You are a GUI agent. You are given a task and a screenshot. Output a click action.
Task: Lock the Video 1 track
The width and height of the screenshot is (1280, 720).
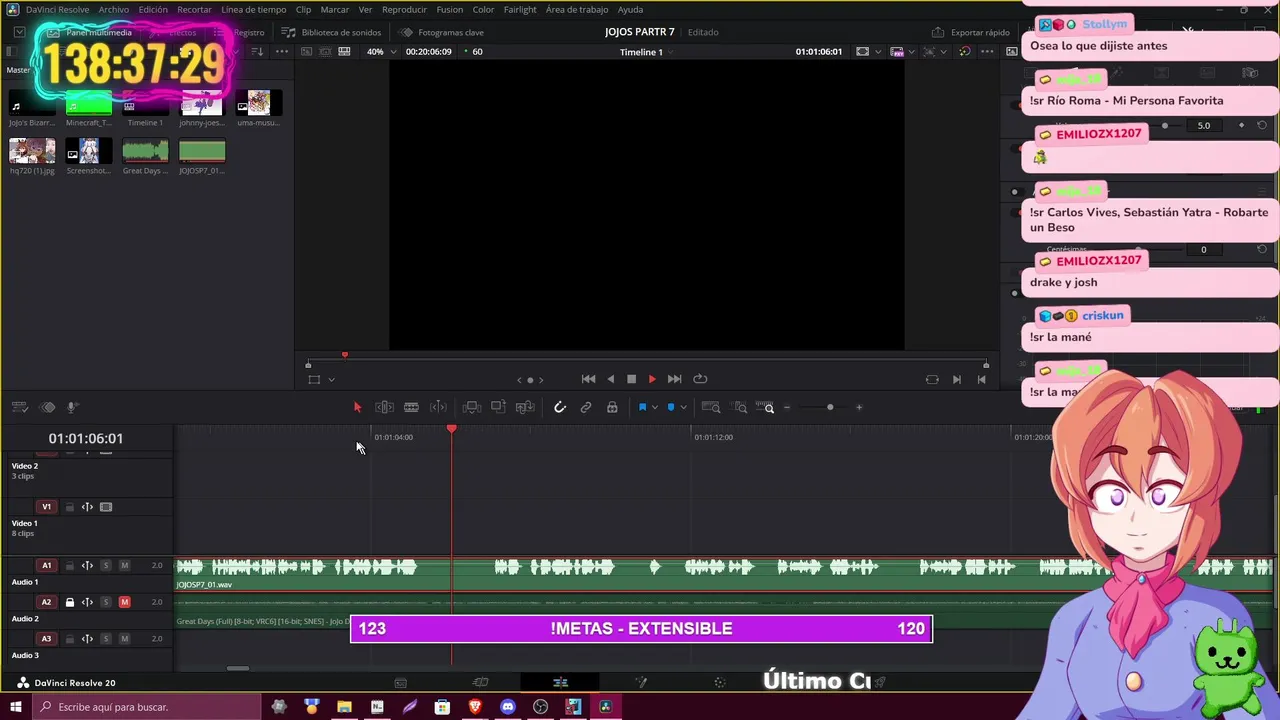tap(69, 507)
